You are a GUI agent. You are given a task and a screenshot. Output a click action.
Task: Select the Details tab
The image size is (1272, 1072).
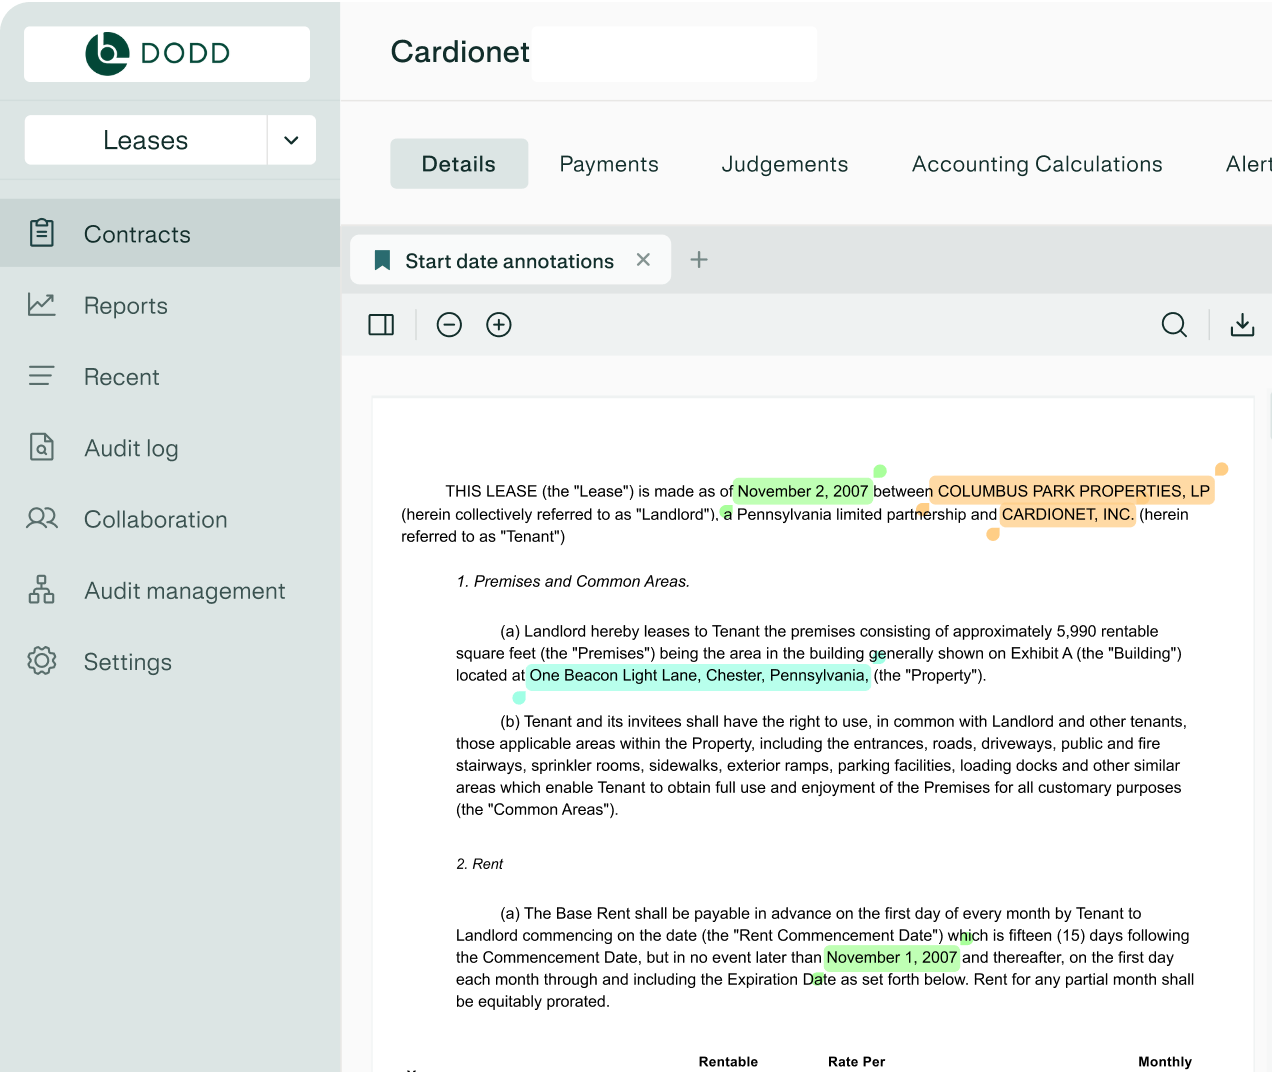(x=459, y=164)
